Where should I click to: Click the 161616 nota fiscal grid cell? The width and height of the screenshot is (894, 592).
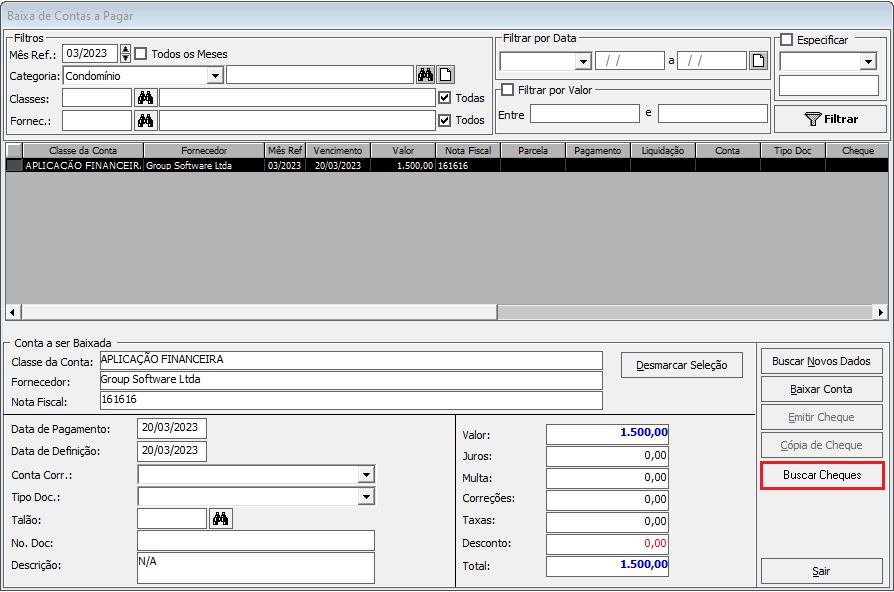click(468, 165)
